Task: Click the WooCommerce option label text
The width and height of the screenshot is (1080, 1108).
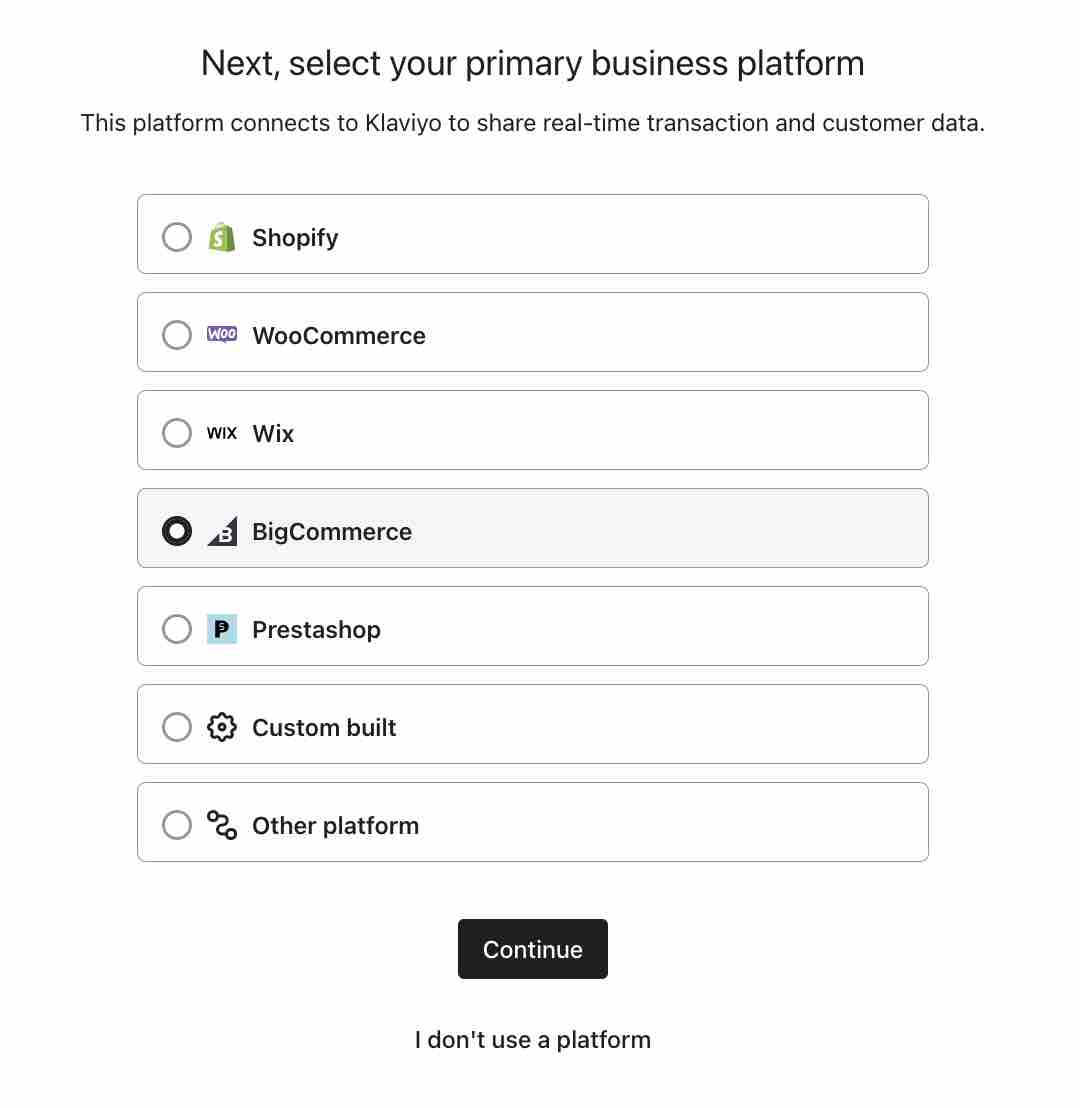Action: (338, 335)
